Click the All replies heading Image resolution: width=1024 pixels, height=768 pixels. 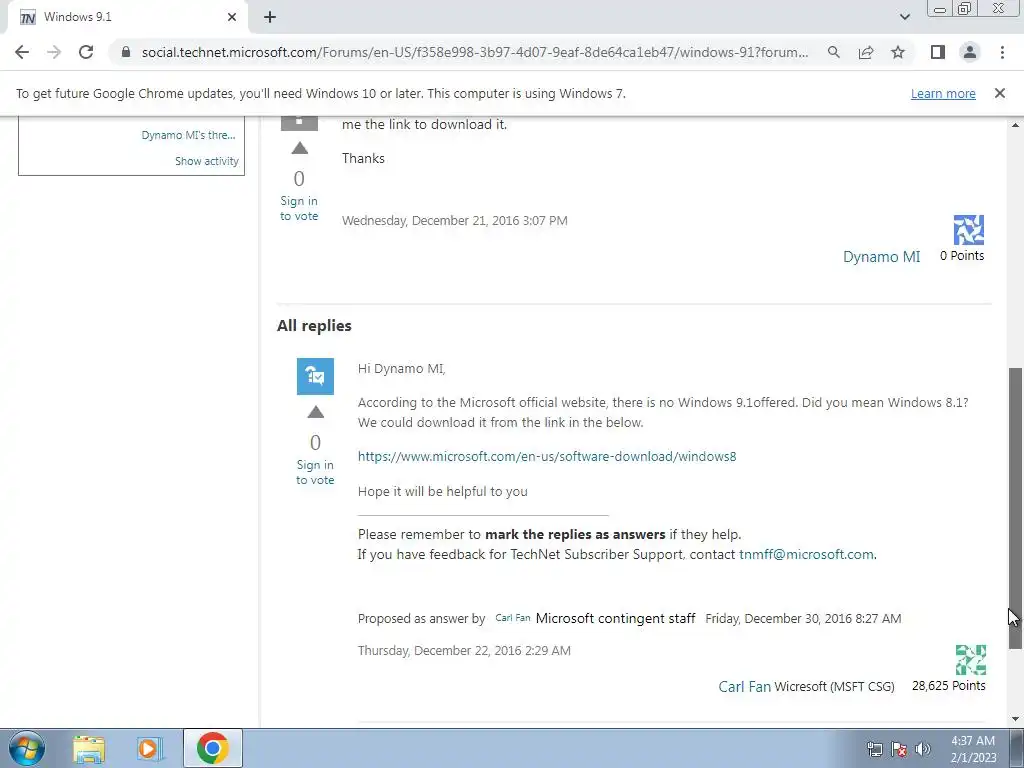coord(314,325)
